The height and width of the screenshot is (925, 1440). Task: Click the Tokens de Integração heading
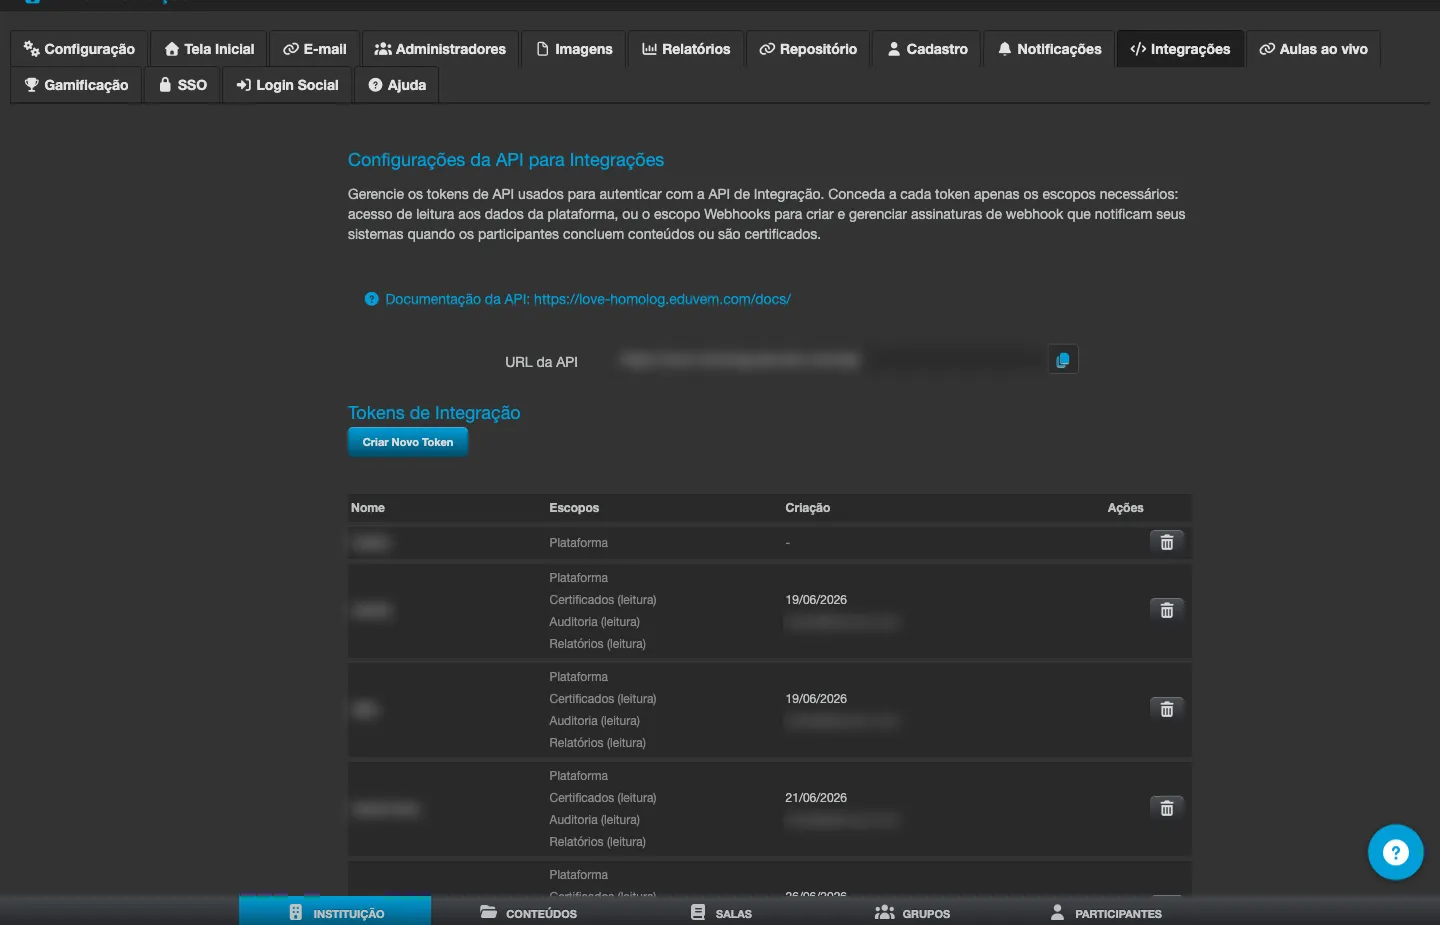tap(434, 413)
